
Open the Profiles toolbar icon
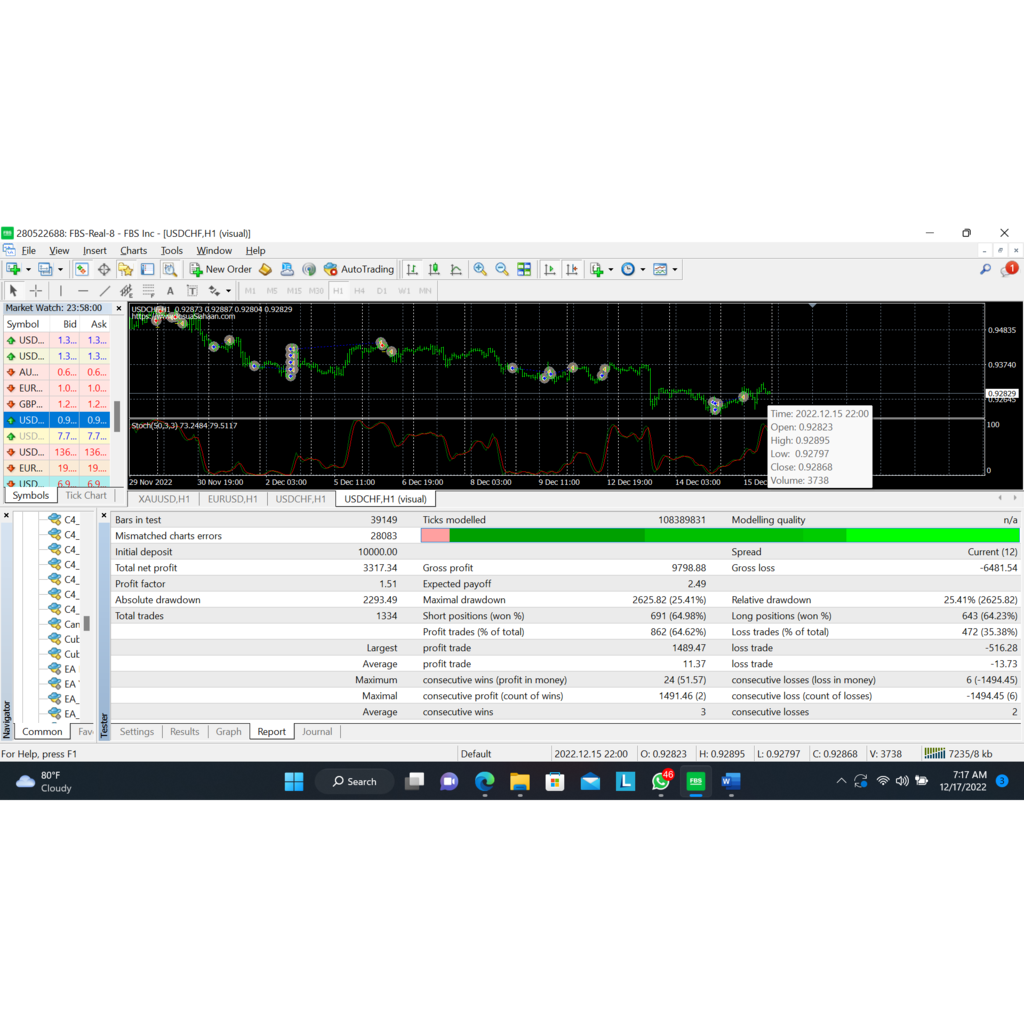(45, 269)
